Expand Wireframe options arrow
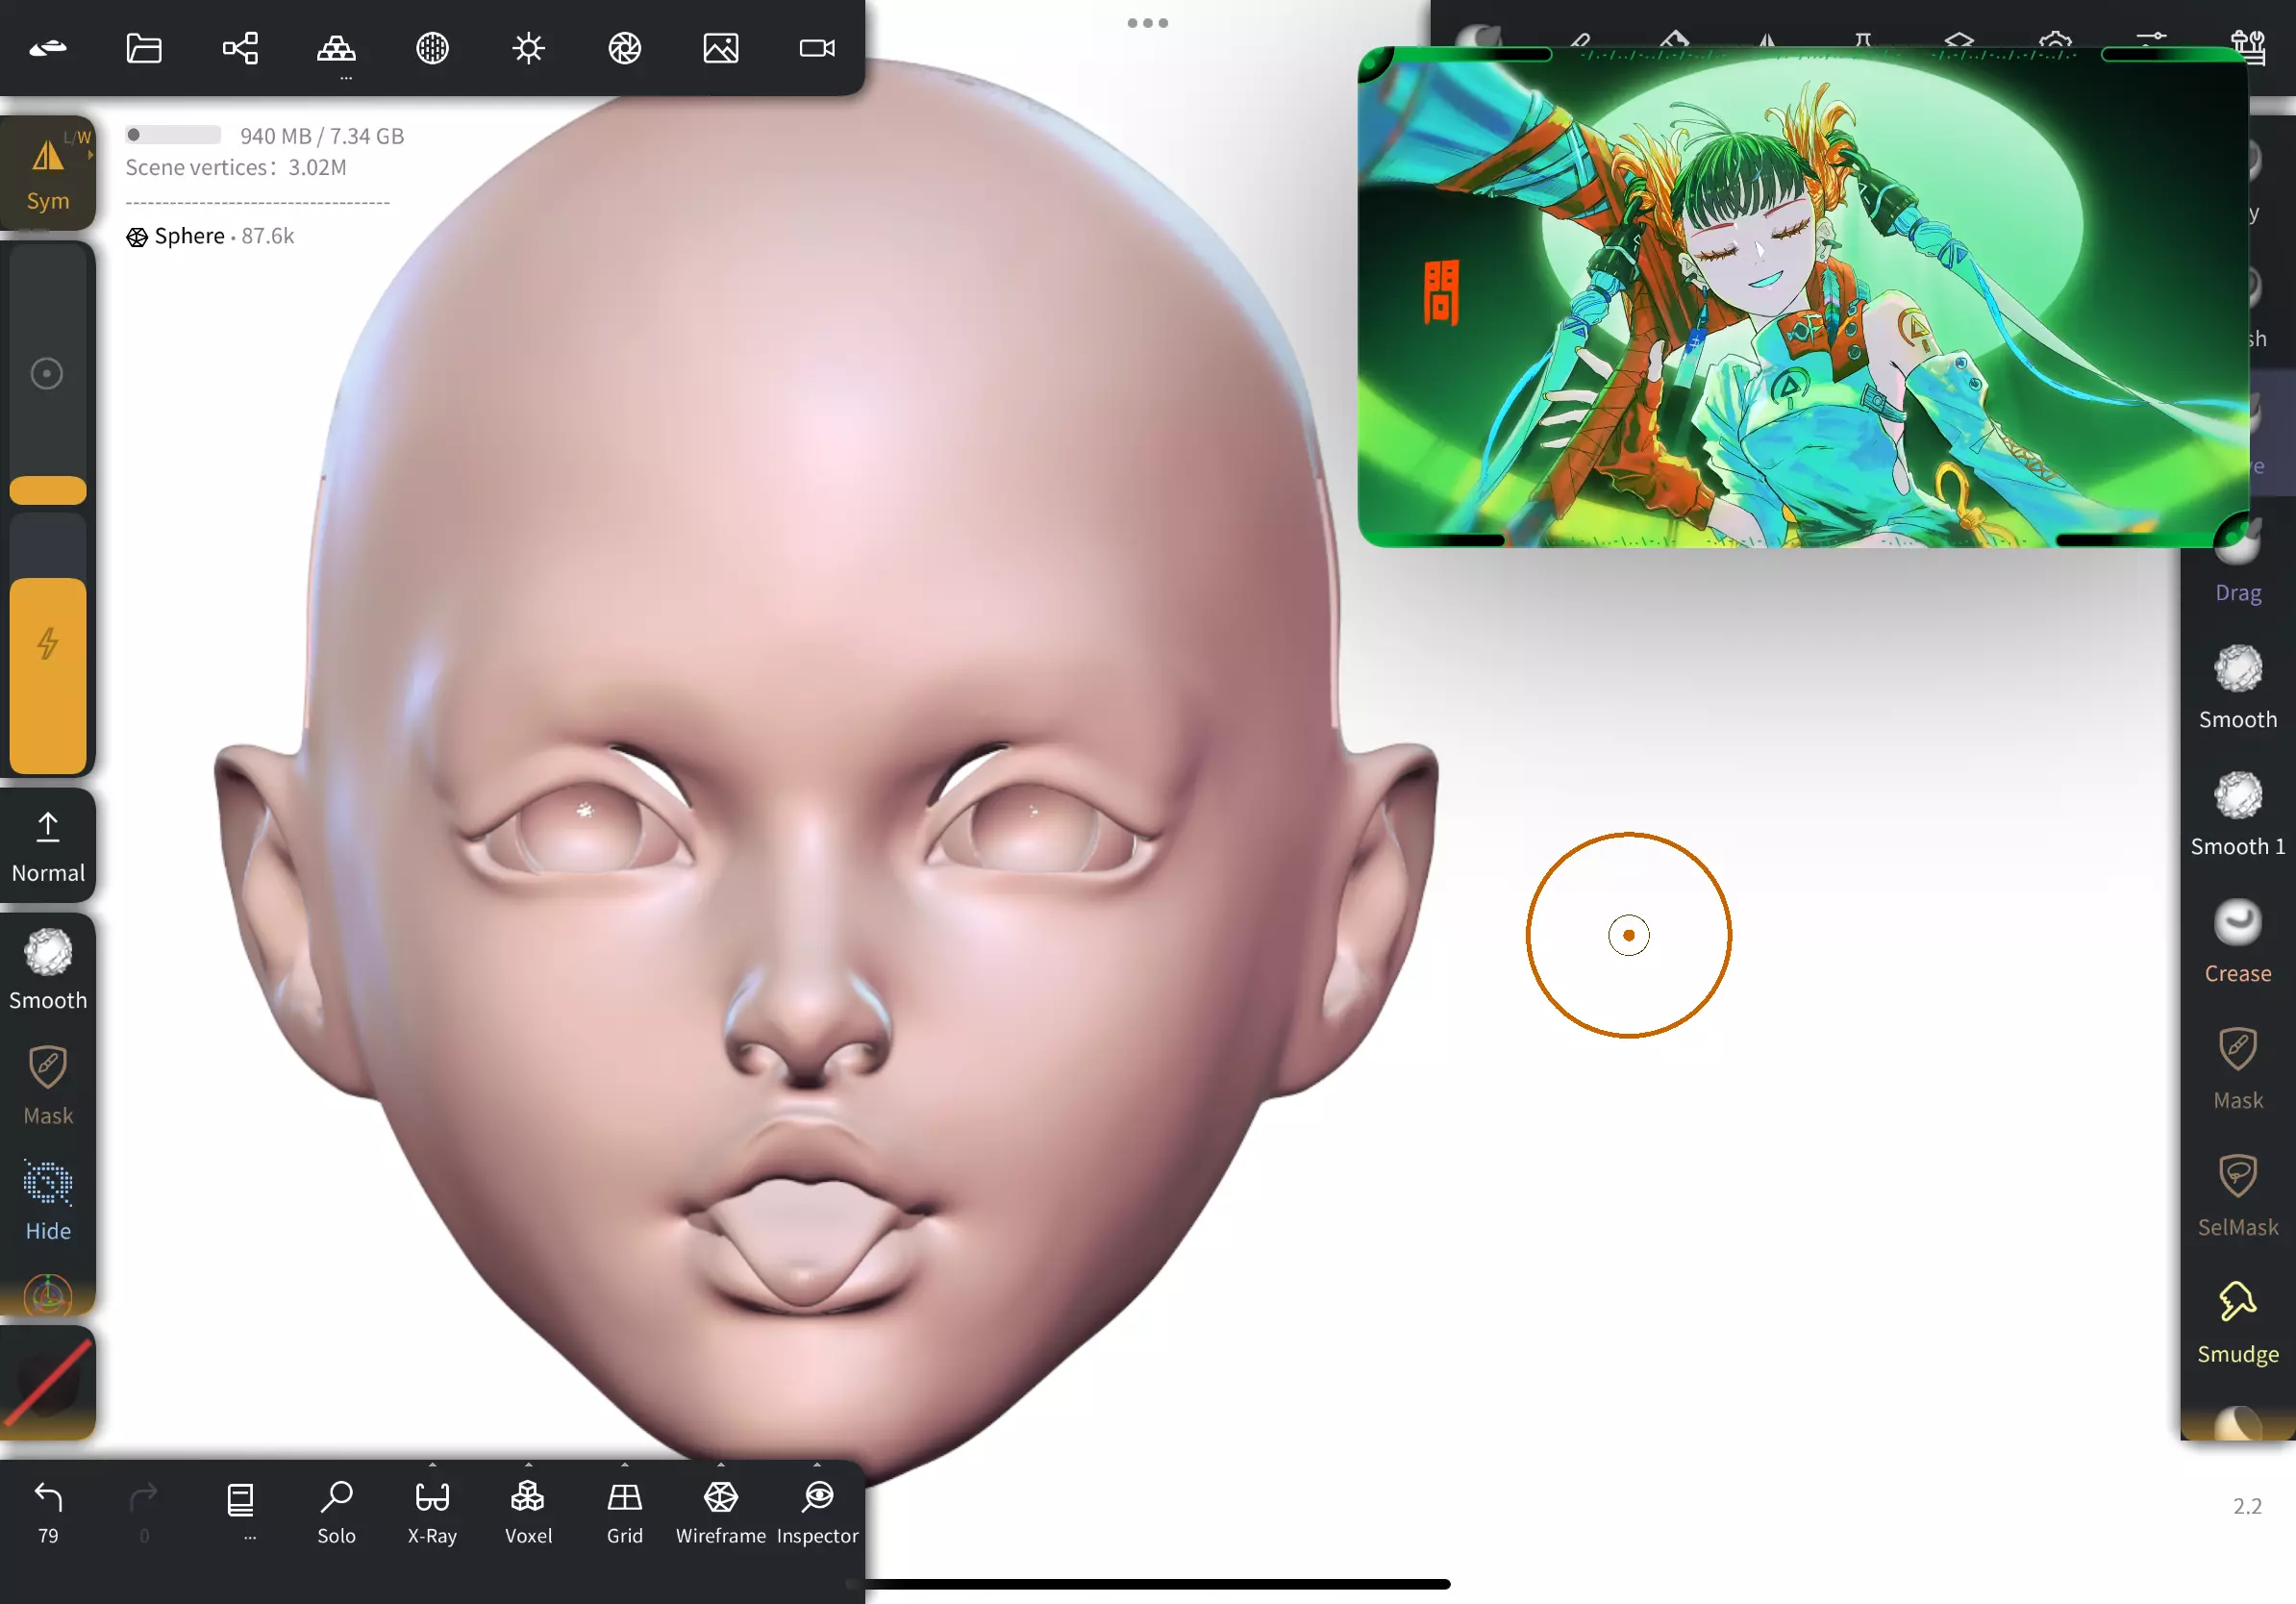This screenshot has height=1604, width=2296. [720, 1464]
